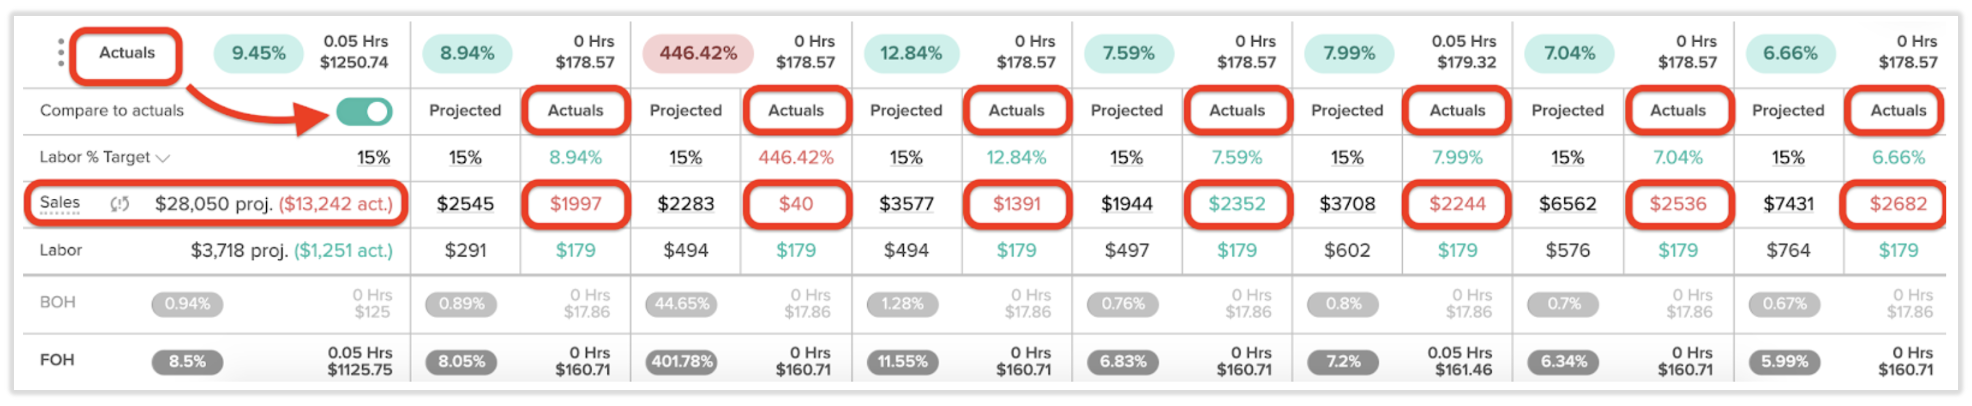Edit the $7431 projected sales value
The image size is (1972, 406).
coord(1788,204)
